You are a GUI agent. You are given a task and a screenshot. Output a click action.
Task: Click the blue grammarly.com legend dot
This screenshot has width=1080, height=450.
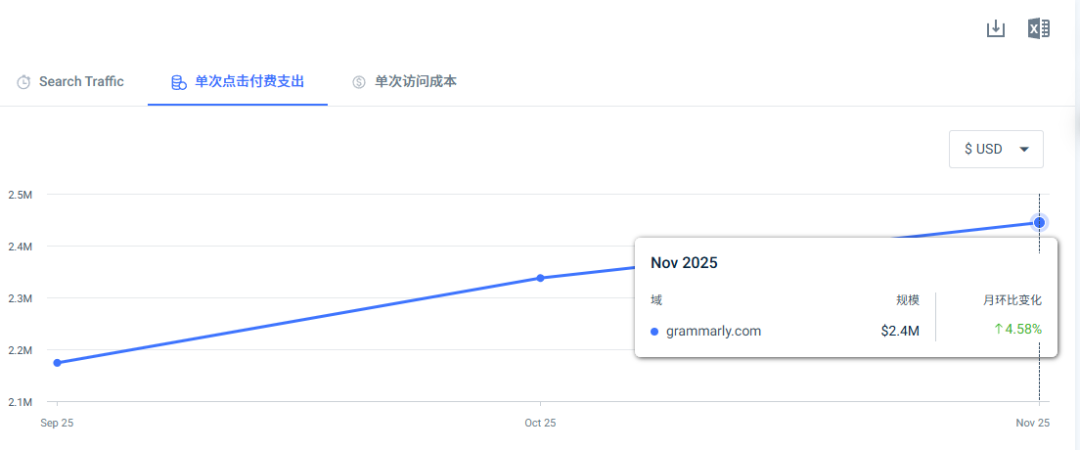(x=654, y=331)
